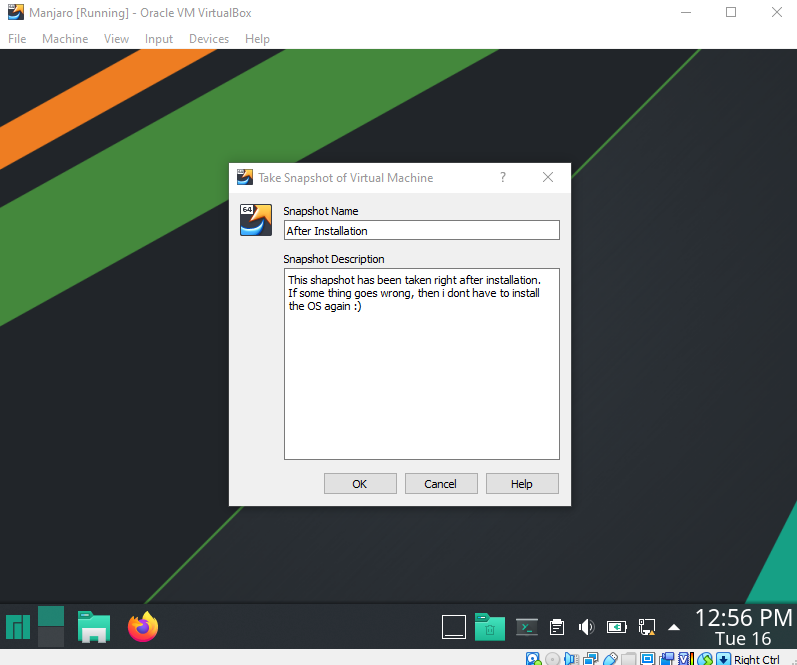This screenshot has width=797, height=665.
Task: Click the hard disk activity status icon
Action: [533, 658]
